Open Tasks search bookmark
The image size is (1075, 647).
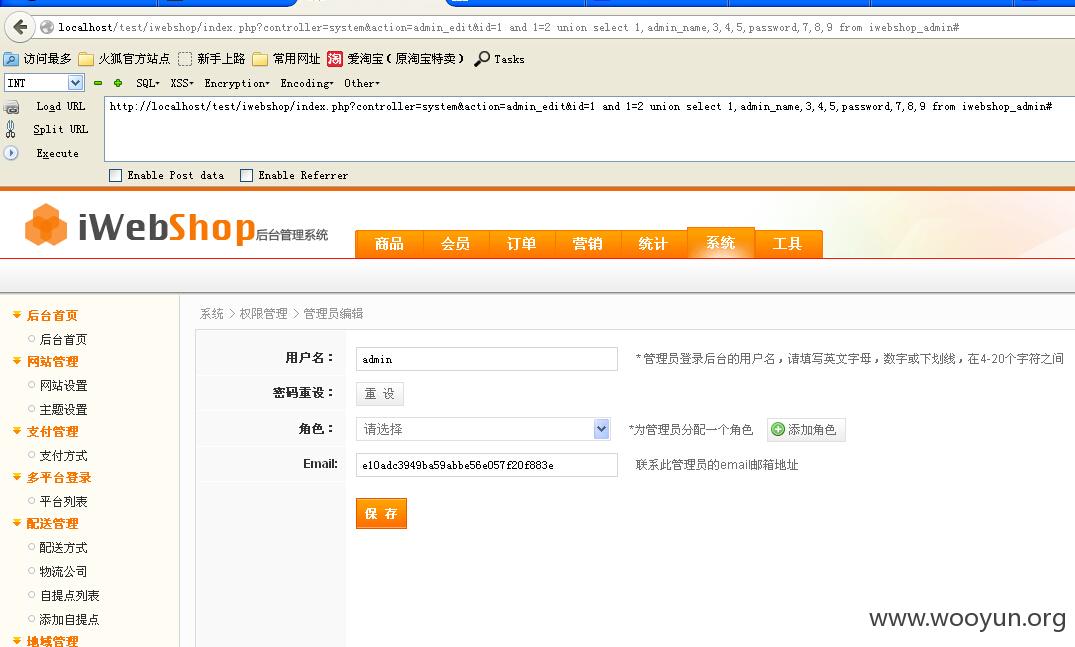[x=500, y=59]
